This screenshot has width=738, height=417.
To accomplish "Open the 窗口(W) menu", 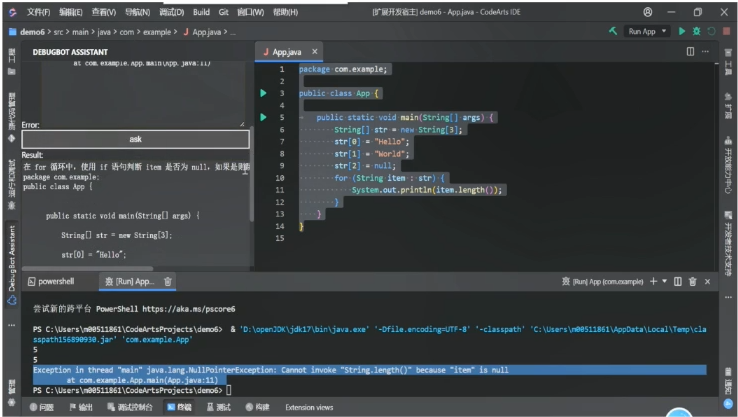I will (x=250, y=12).
